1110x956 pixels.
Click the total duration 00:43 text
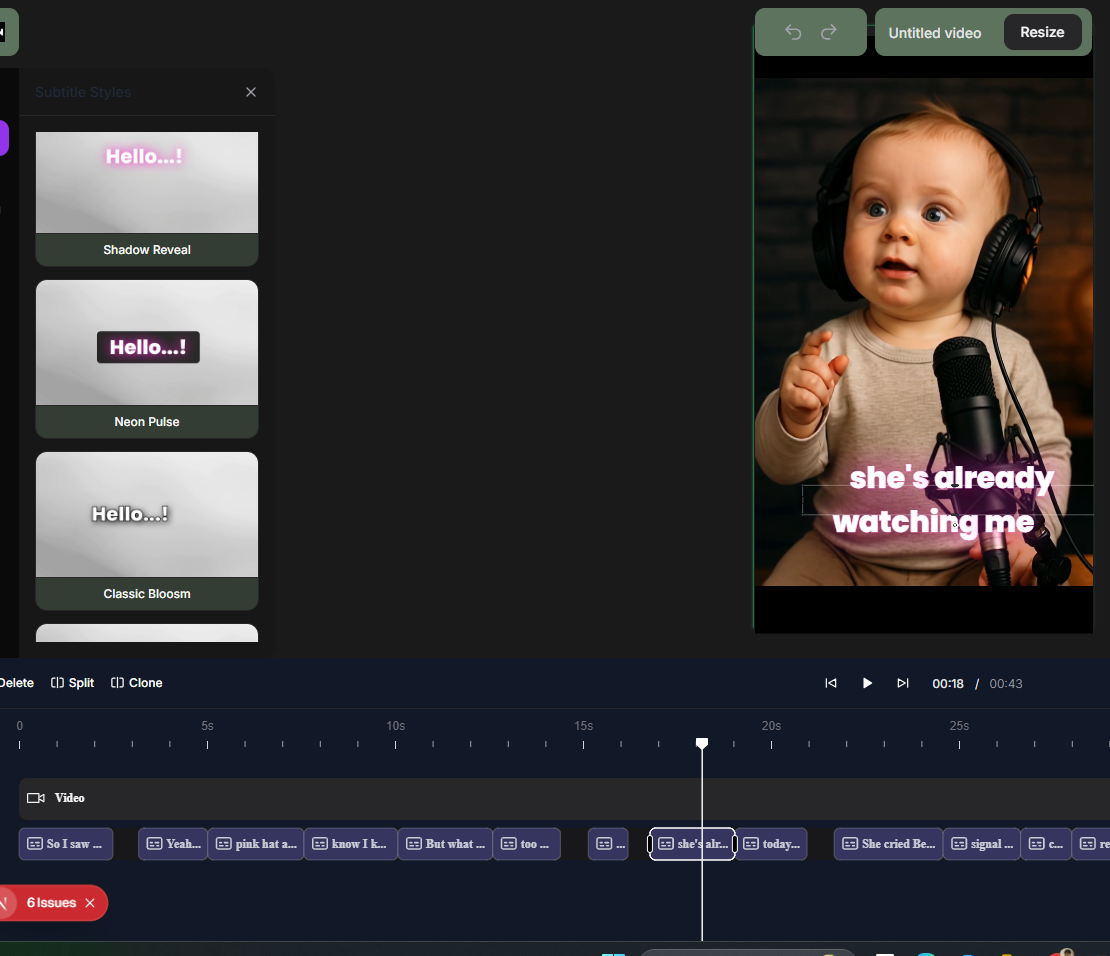tap(1006, 683)
